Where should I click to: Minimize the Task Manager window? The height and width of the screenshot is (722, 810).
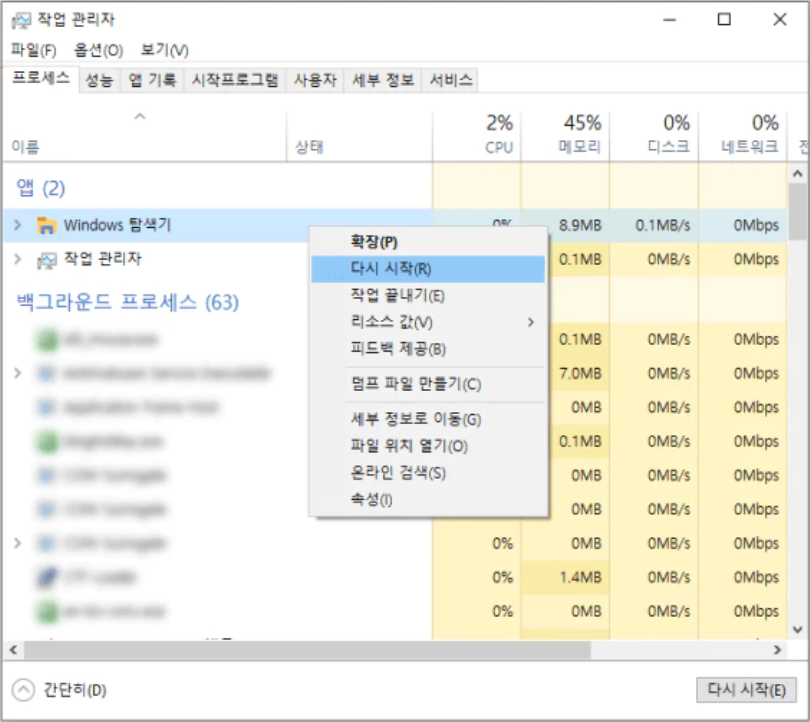669,20
